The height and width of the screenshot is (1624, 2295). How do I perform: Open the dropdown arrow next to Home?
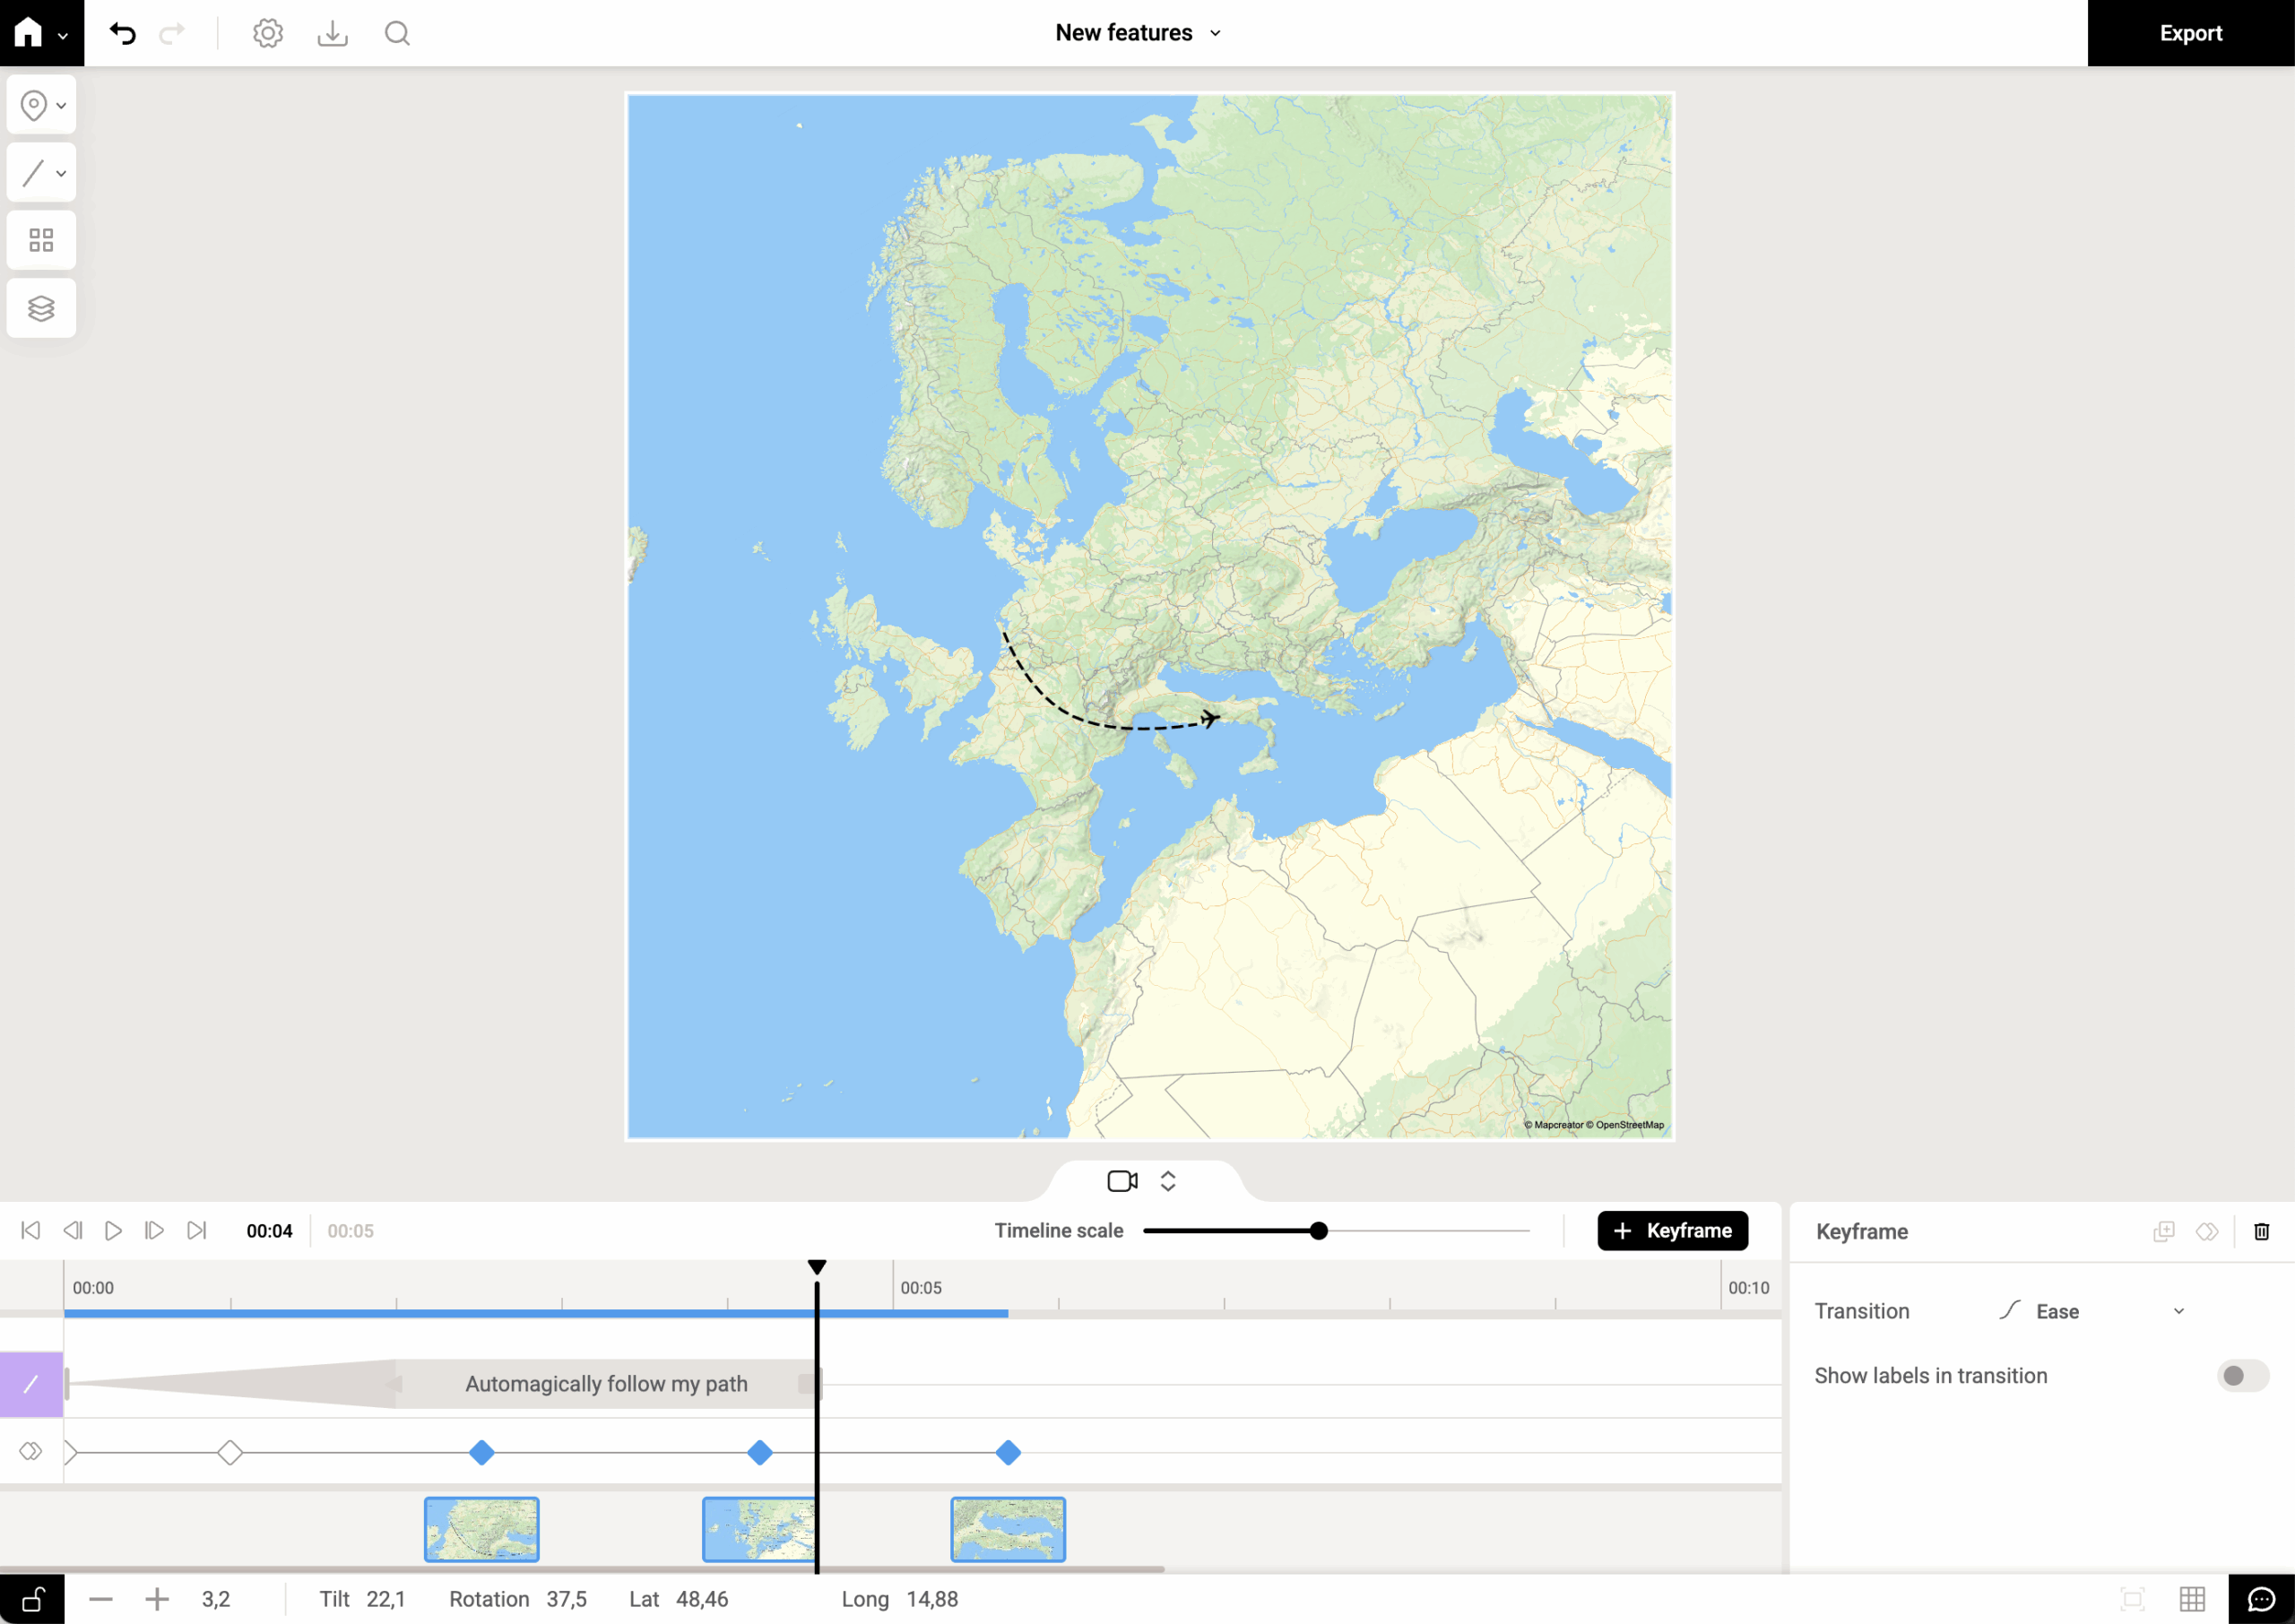click(x=63, y=35)
